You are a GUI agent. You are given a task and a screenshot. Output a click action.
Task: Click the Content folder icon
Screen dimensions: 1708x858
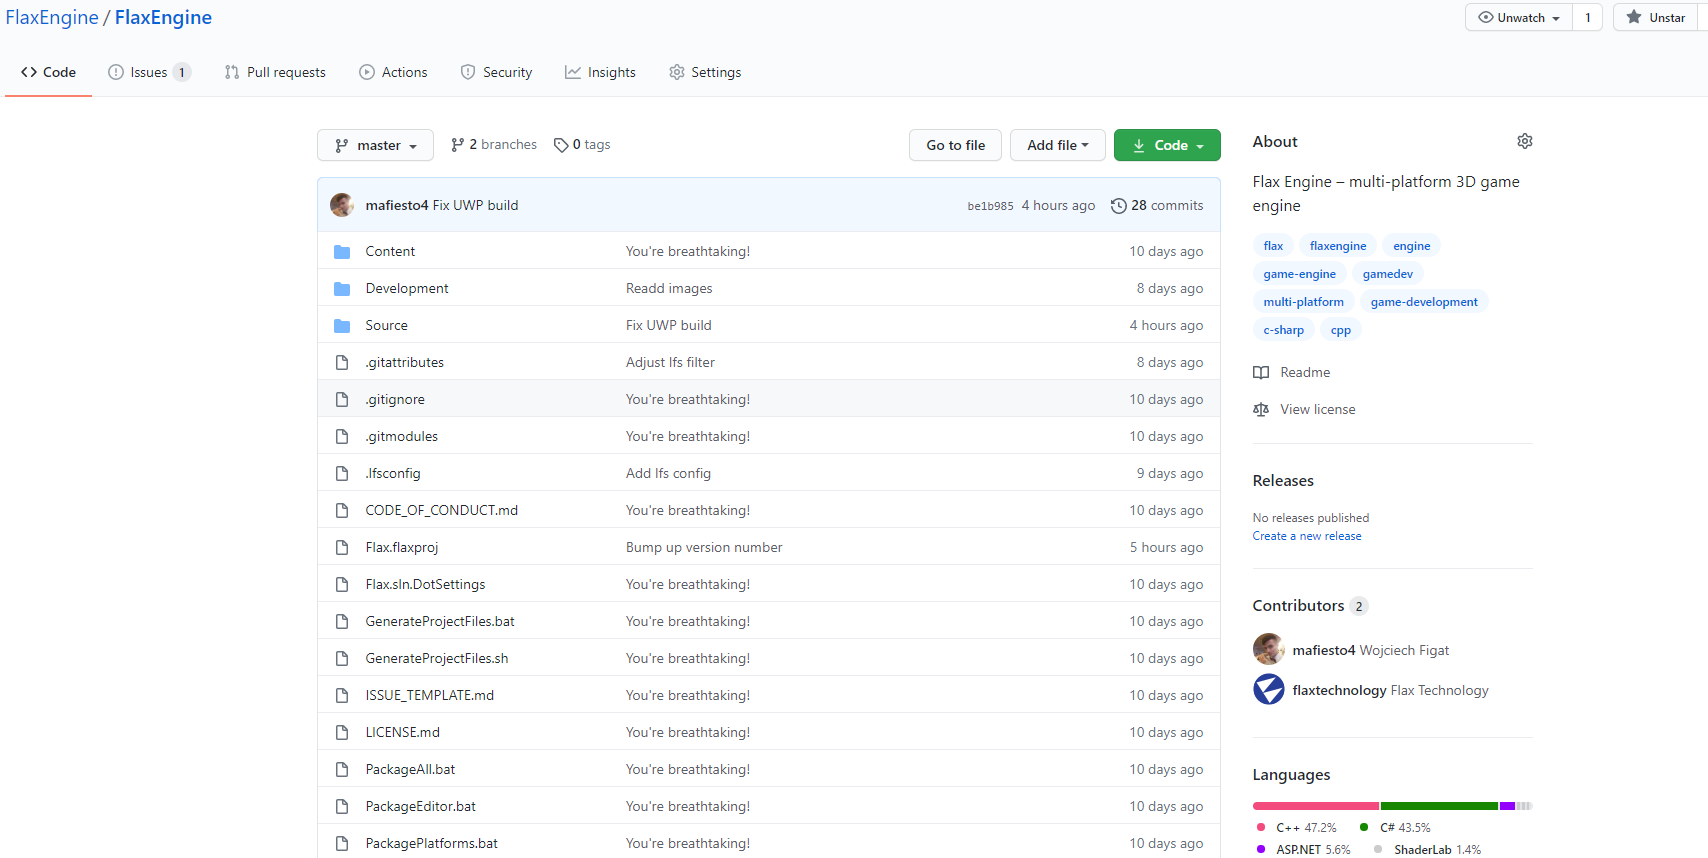[342, 252]
